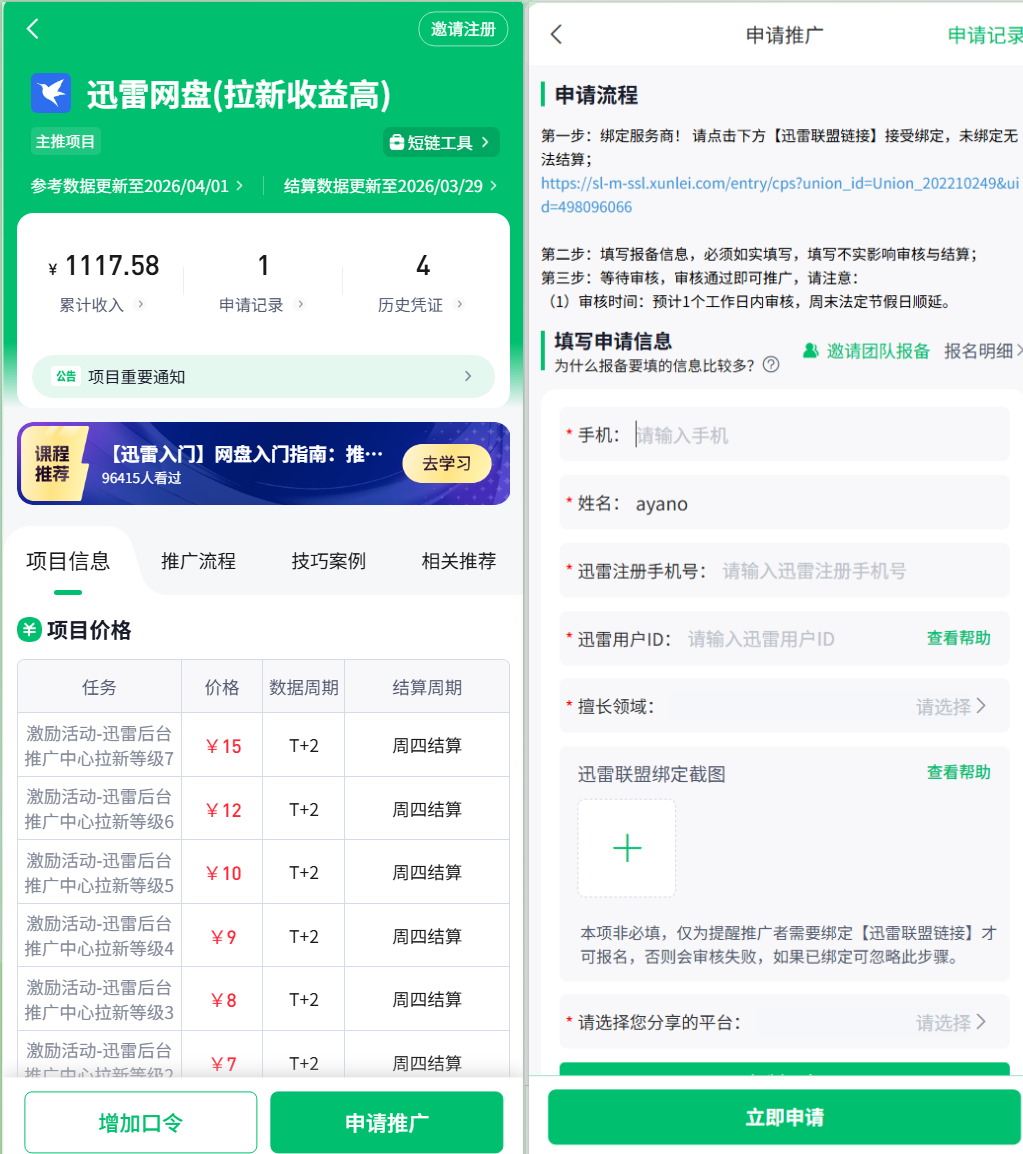Click the ¥9 price for 拉新等级4
Viewport: 1023px width, 1154px height.
tap(223, 936)
